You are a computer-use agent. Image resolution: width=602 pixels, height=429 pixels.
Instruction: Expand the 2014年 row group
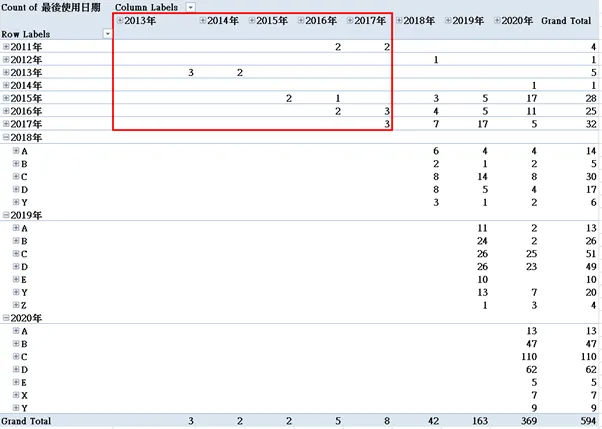[x=6, y=85]
